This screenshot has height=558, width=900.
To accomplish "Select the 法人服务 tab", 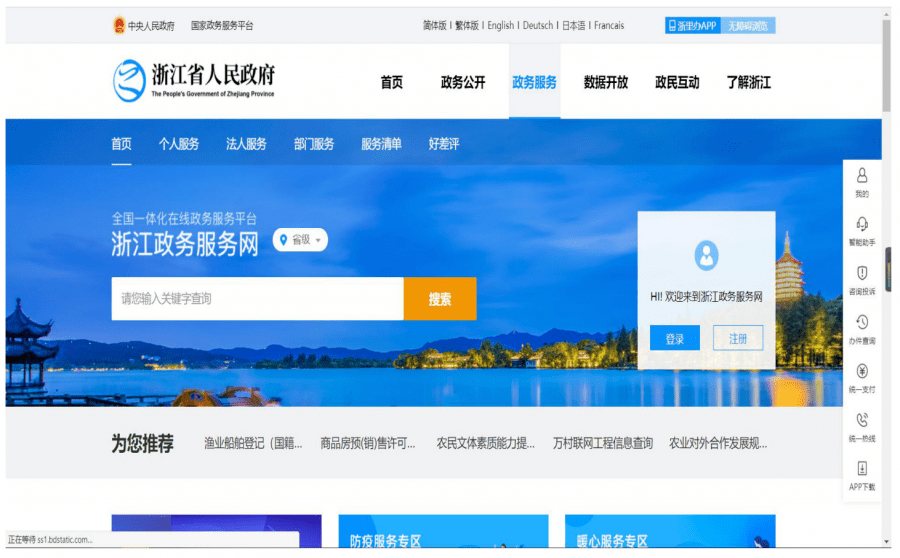I will [x=246, y=144].
